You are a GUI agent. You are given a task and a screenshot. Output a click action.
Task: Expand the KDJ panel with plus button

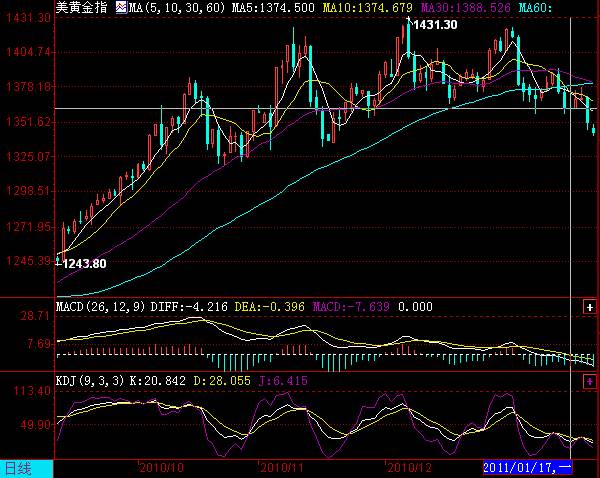(590, 382)
